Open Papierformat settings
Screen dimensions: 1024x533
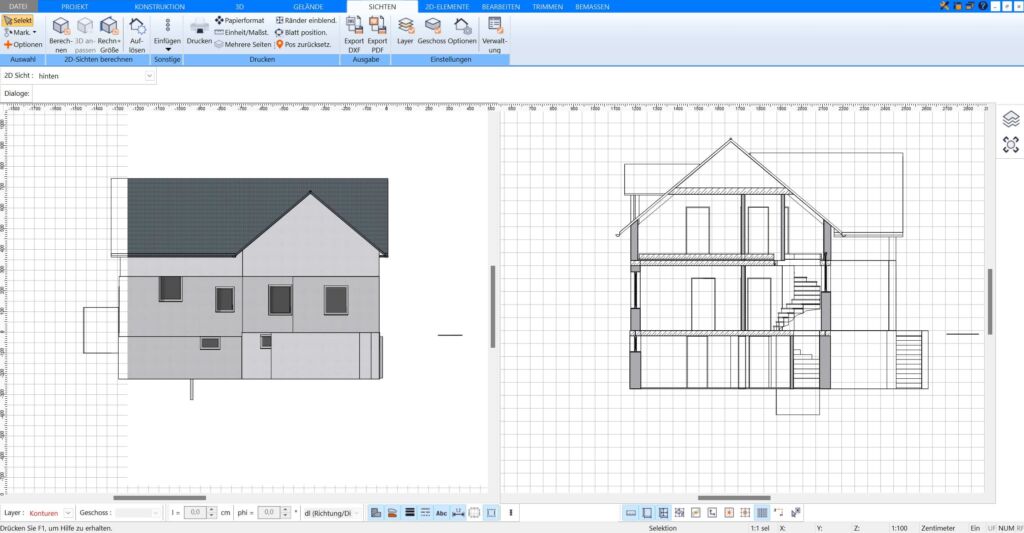[x=240, y=20]
